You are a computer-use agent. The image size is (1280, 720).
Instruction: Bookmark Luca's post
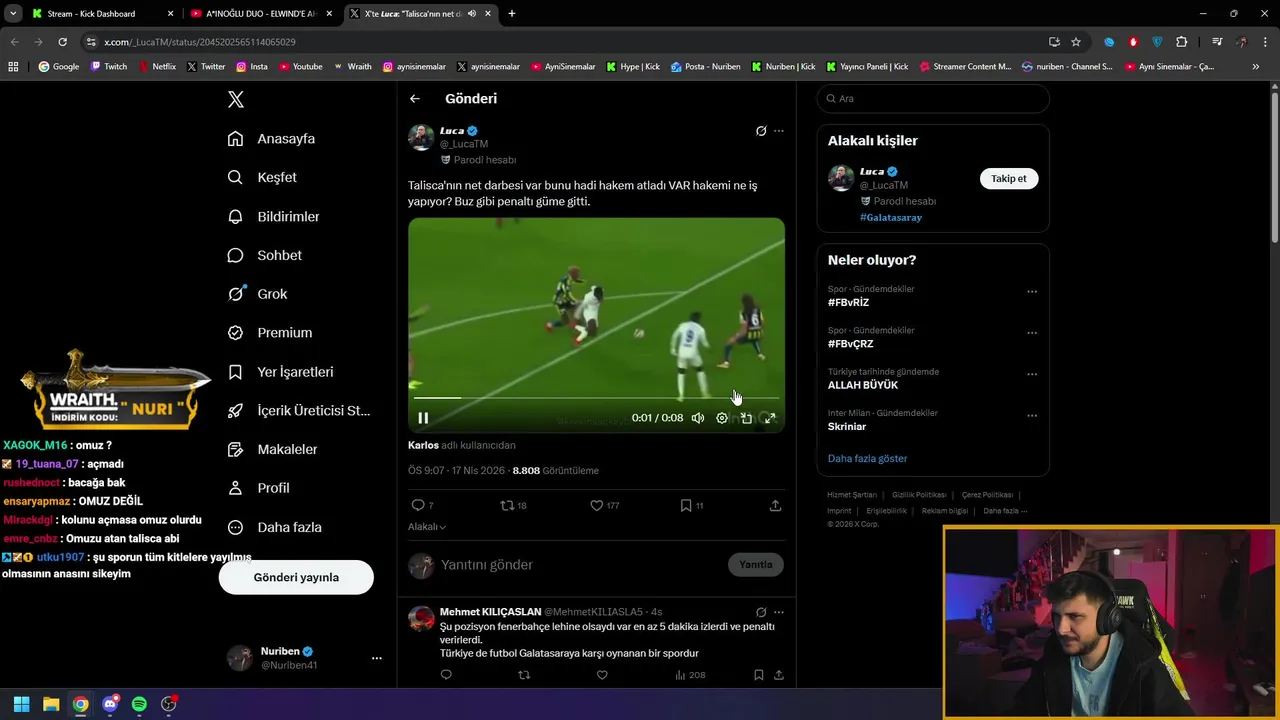686,506
